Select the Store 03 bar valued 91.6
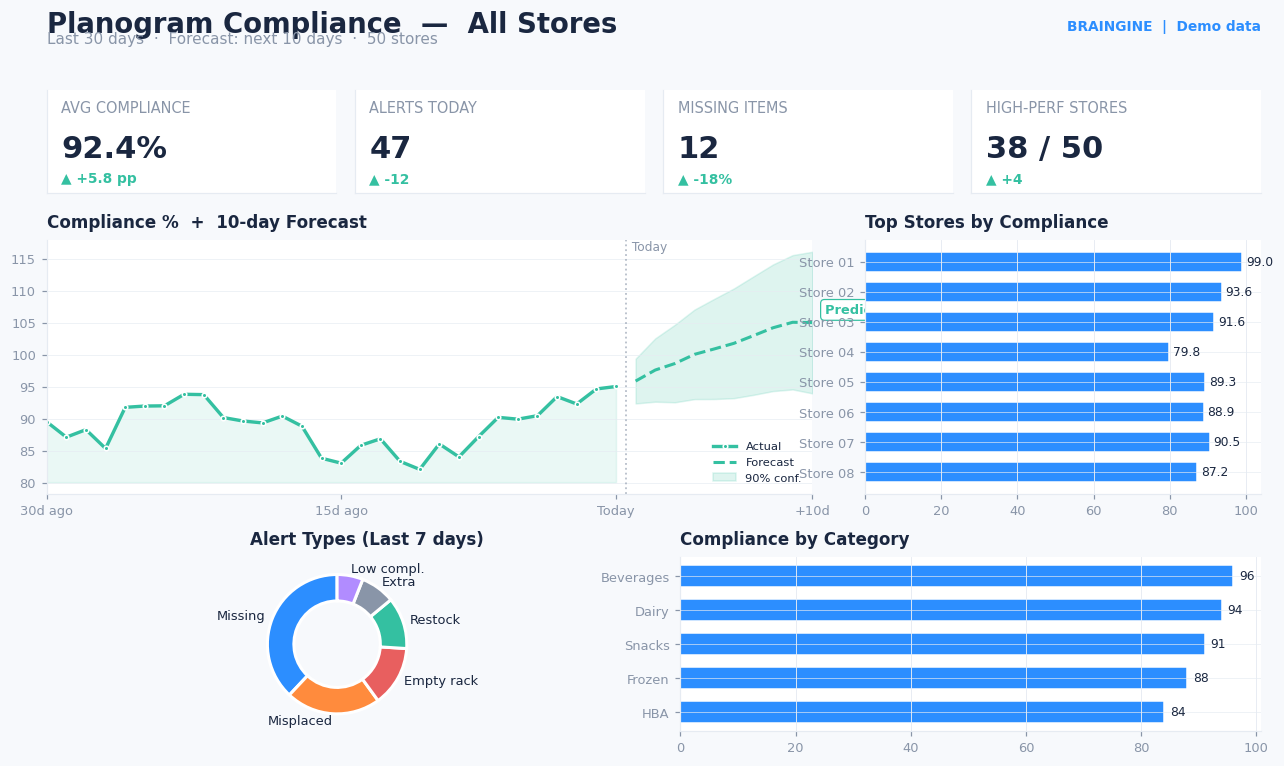The image size is (1284, 766). pos(1039,322)
